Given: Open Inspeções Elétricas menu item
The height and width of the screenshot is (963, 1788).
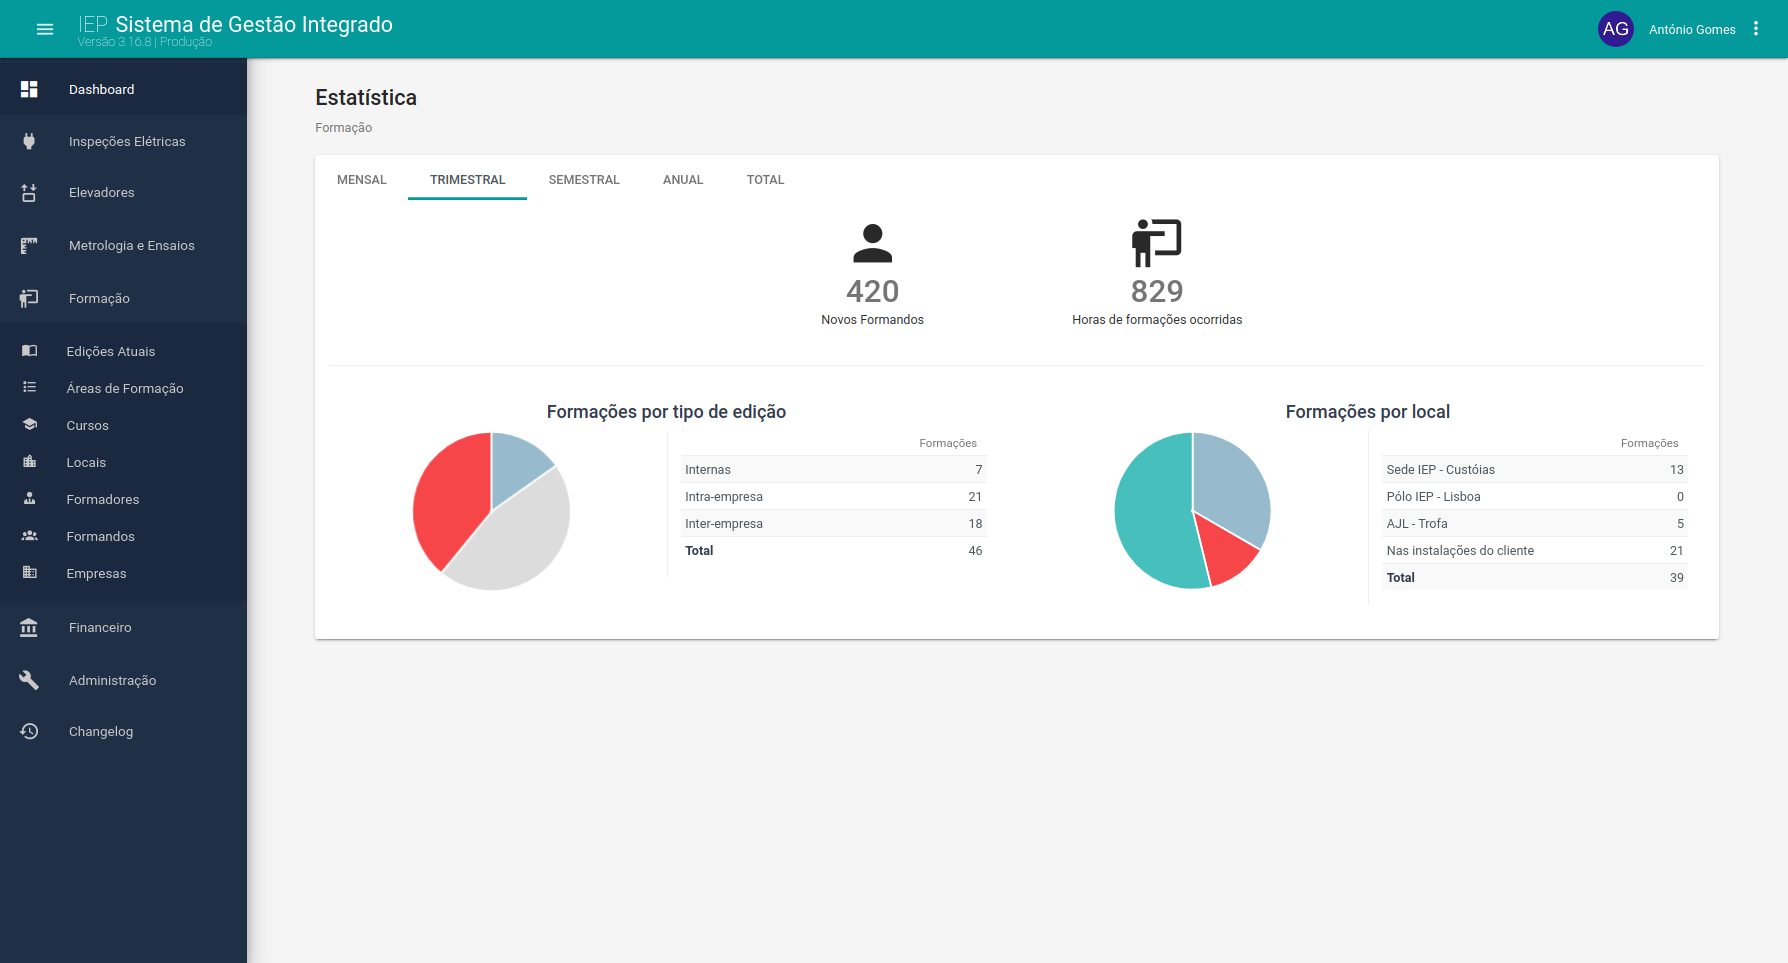Looking at the screenshot, I should [123, 141].
